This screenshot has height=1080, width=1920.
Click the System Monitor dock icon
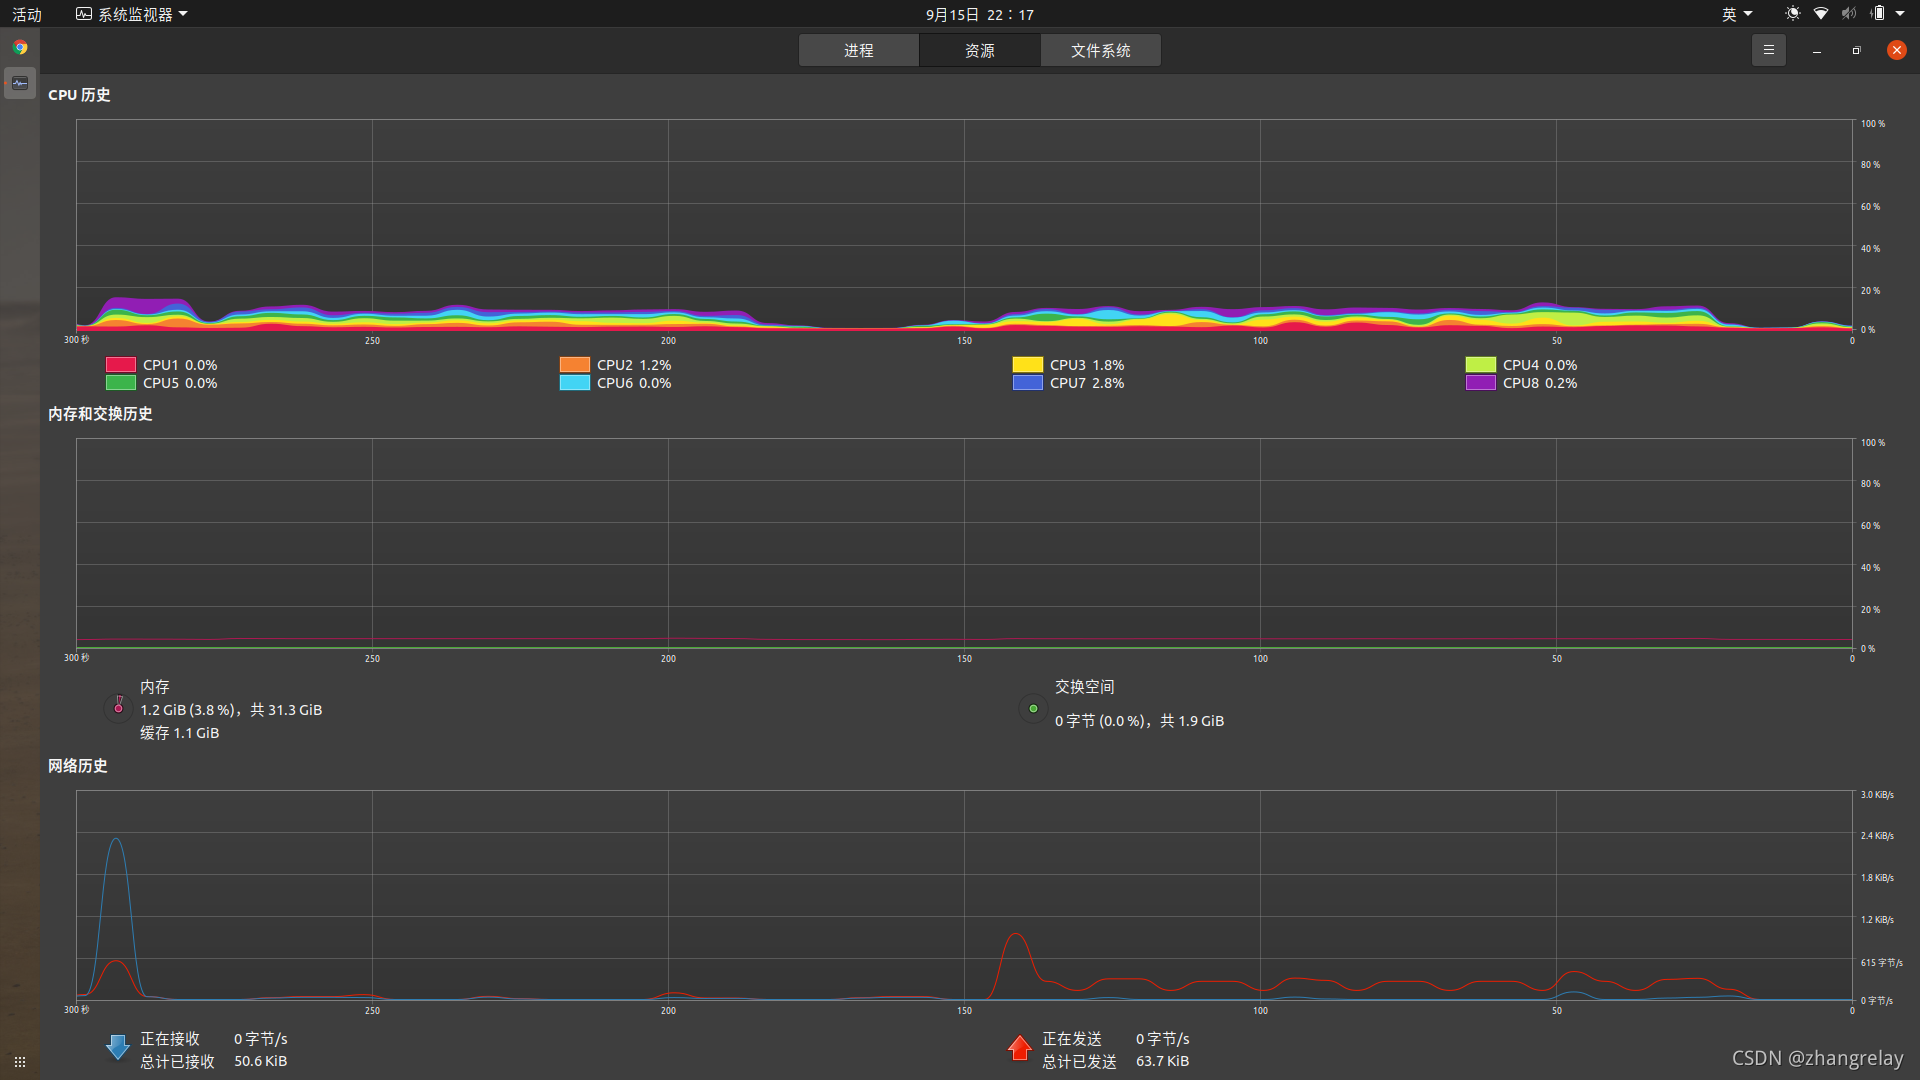(20, 83)
